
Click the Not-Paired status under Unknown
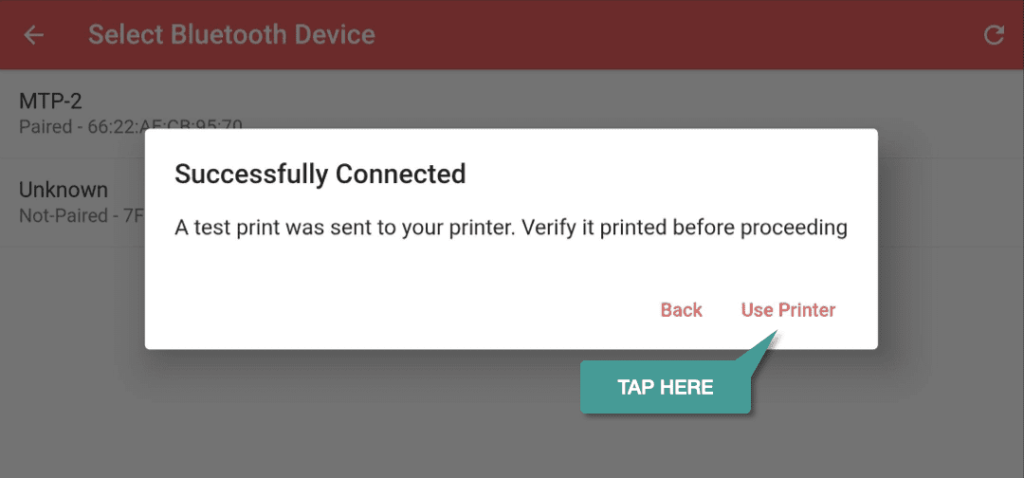(62, 215)
